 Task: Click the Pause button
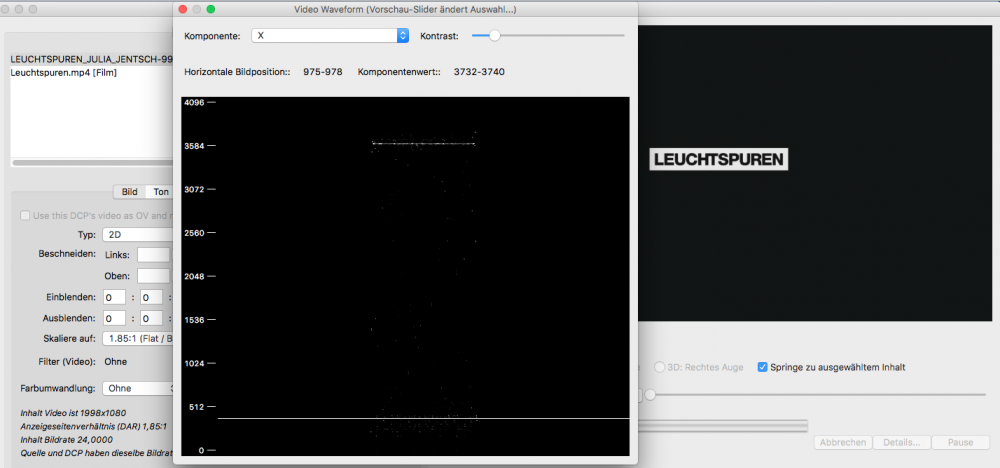(960, 442)
